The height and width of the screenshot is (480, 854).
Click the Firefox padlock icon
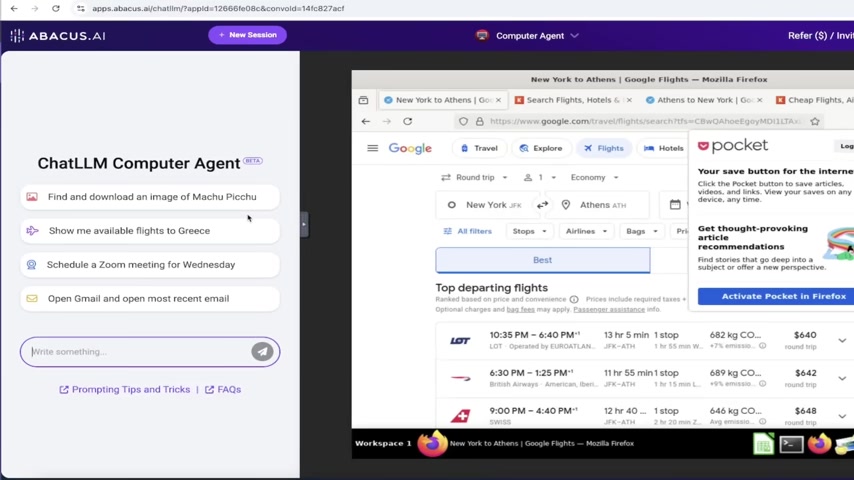click(479, 121)
